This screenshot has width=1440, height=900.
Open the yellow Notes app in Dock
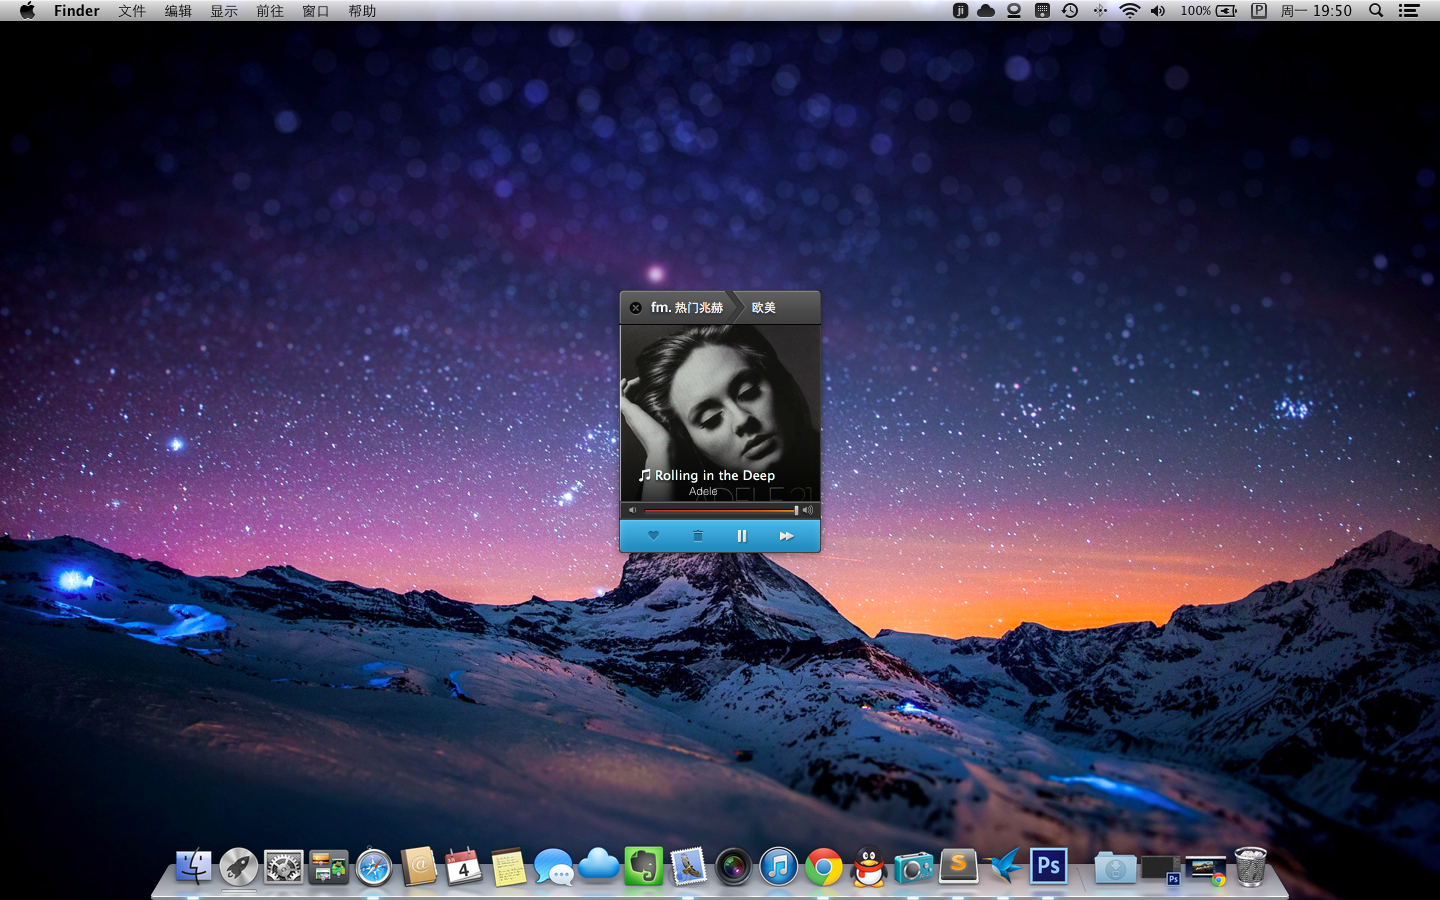[x=509, y=867]
